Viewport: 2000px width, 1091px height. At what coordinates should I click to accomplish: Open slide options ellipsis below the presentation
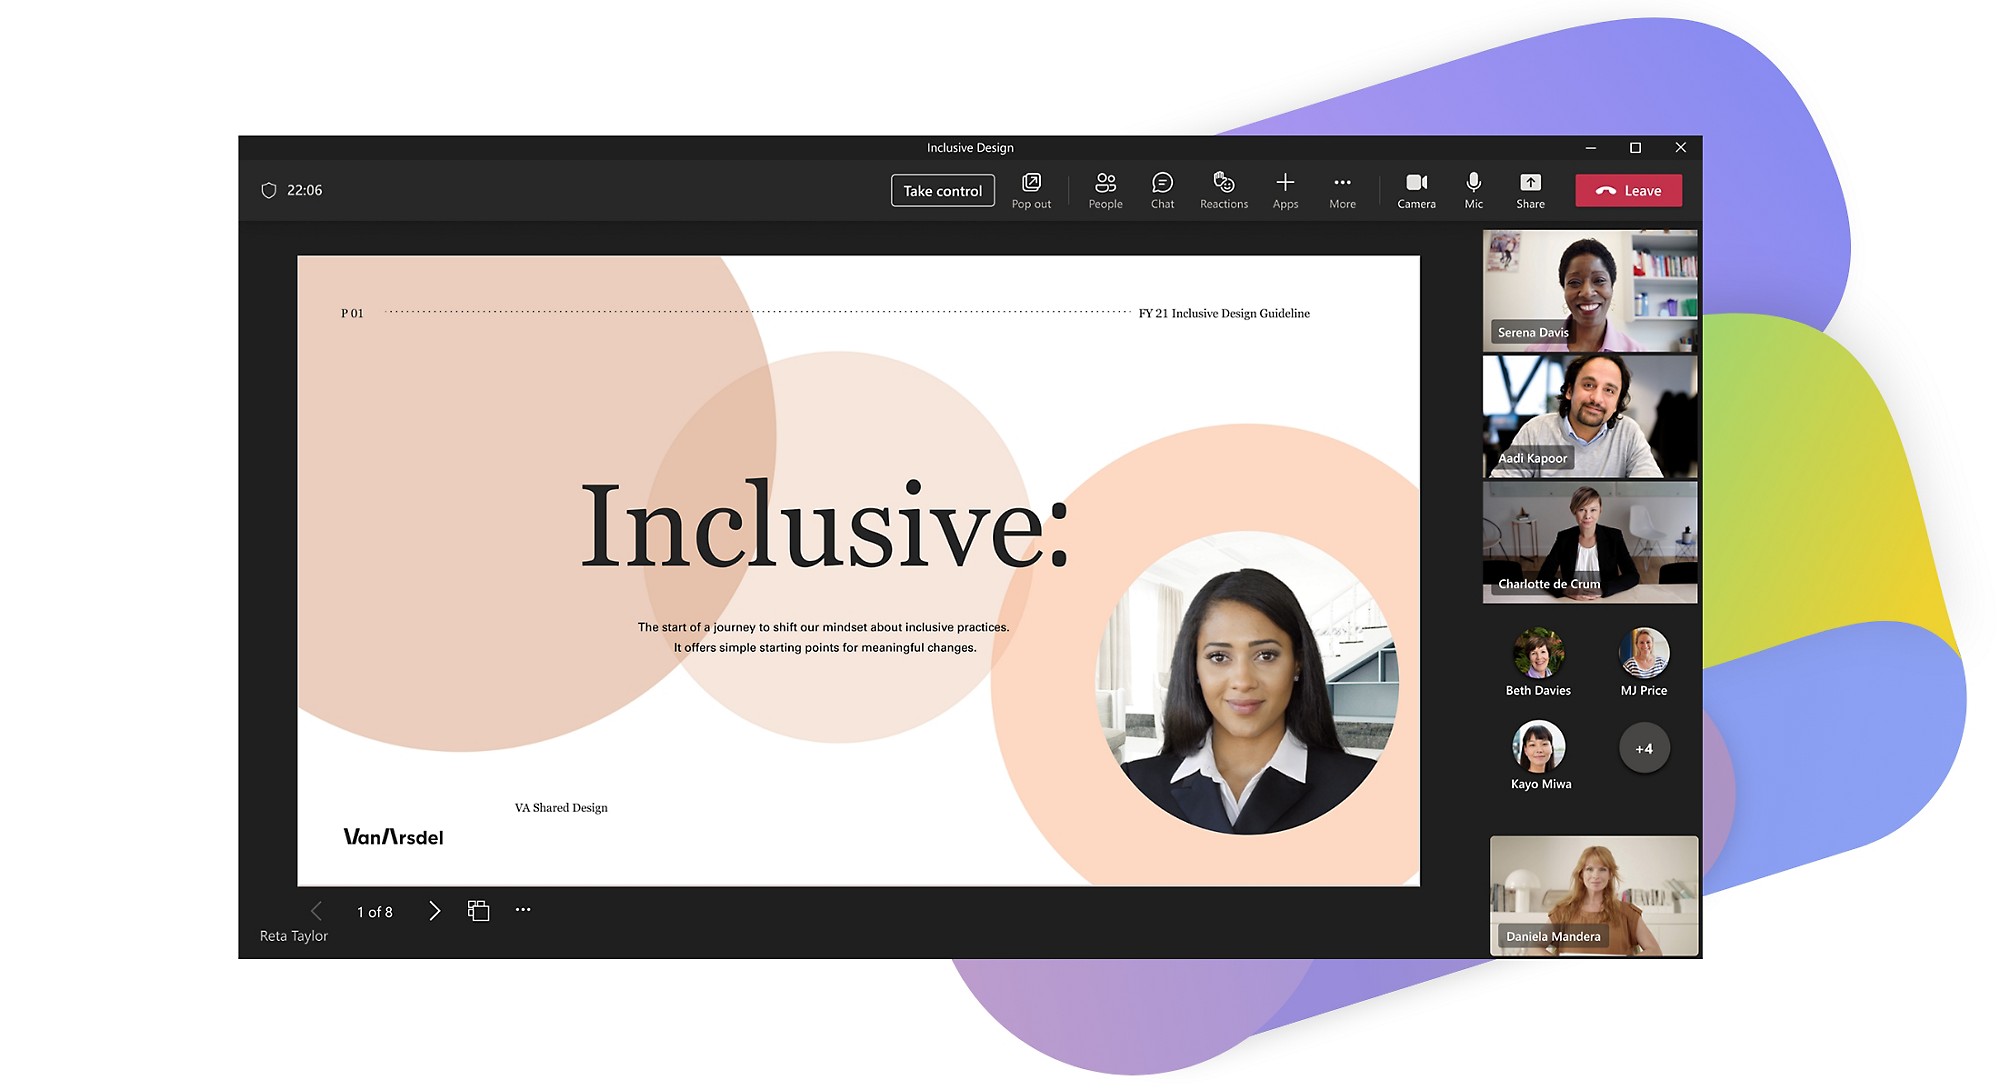tap(523, 910)
